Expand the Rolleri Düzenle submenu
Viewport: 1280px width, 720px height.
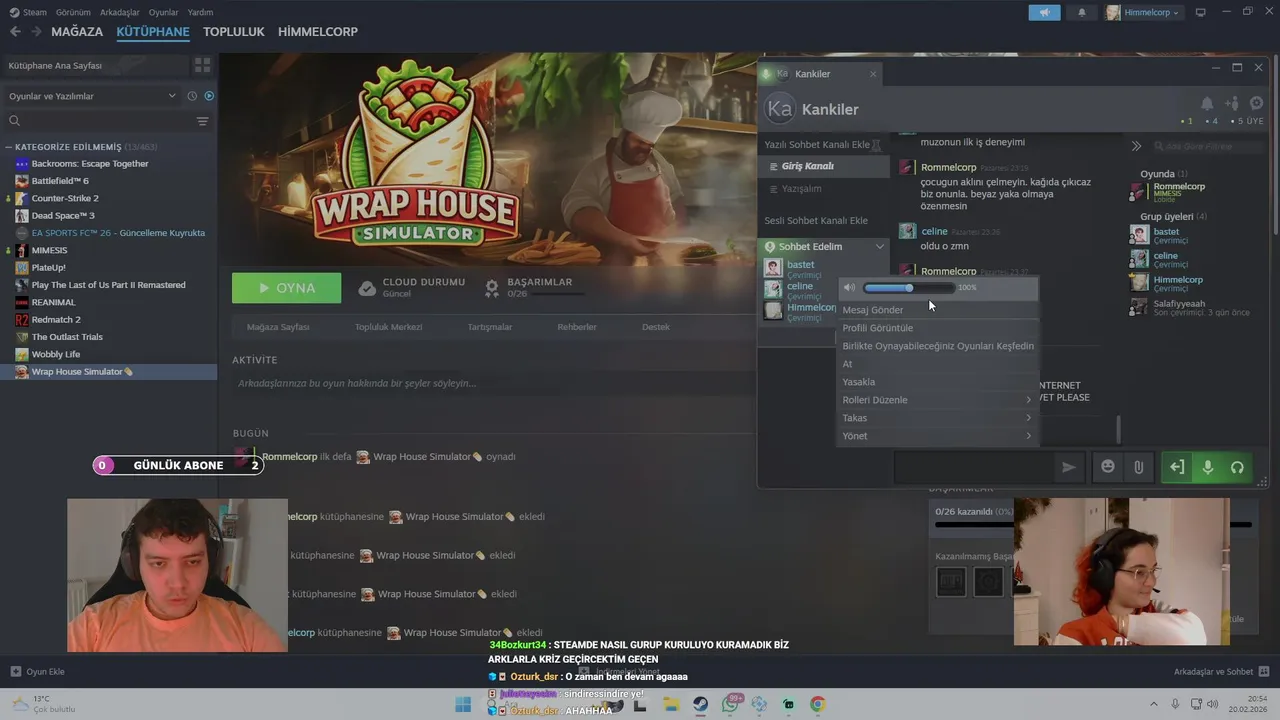click(x=938, y=400)
